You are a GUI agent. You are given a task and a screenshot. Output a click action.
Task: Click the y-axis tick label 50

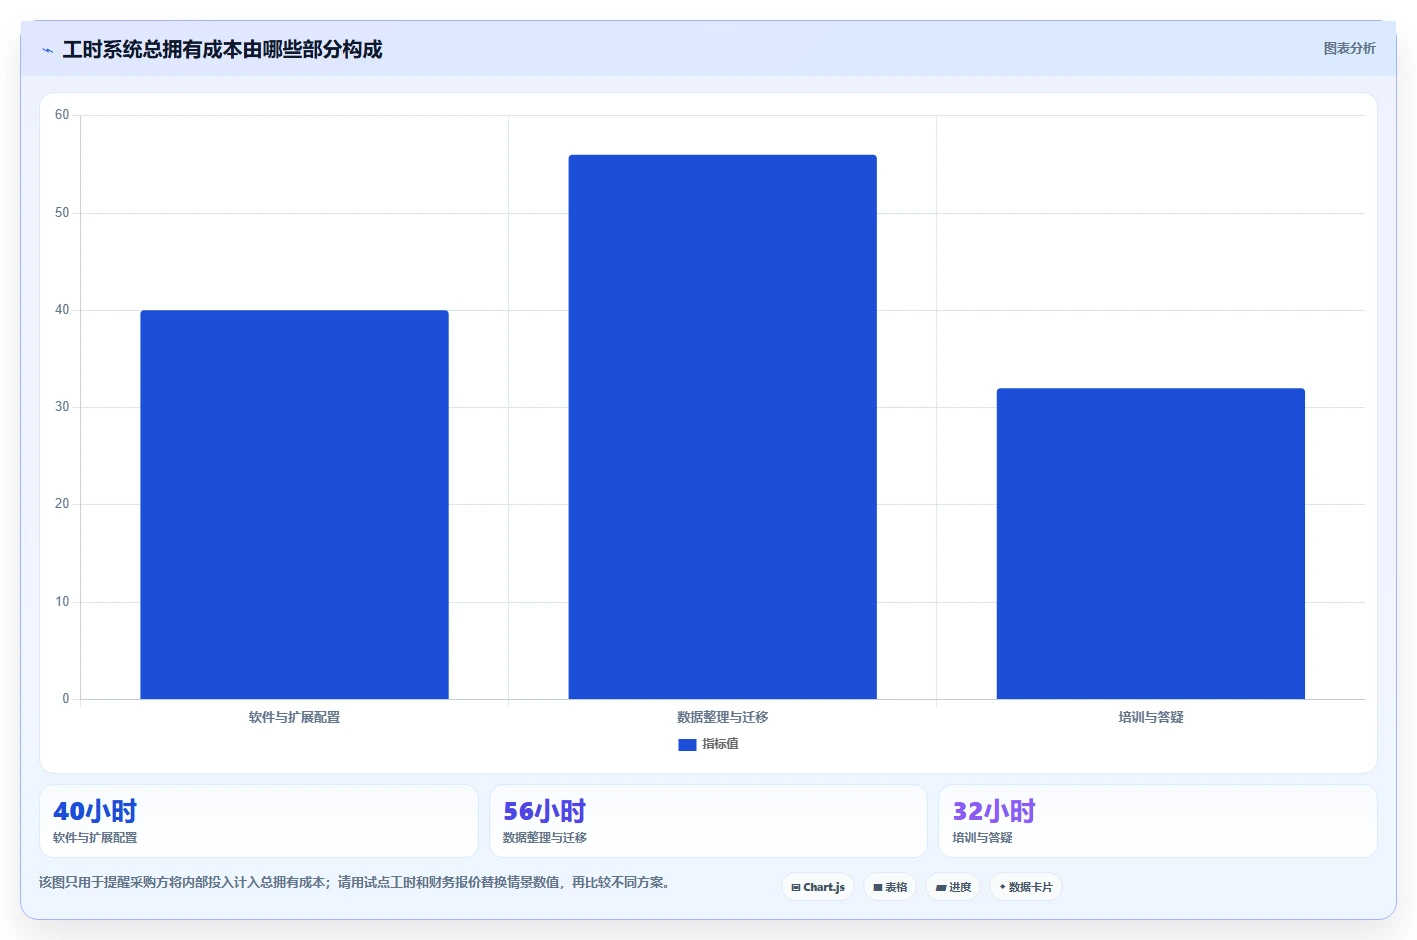point(62,213)
